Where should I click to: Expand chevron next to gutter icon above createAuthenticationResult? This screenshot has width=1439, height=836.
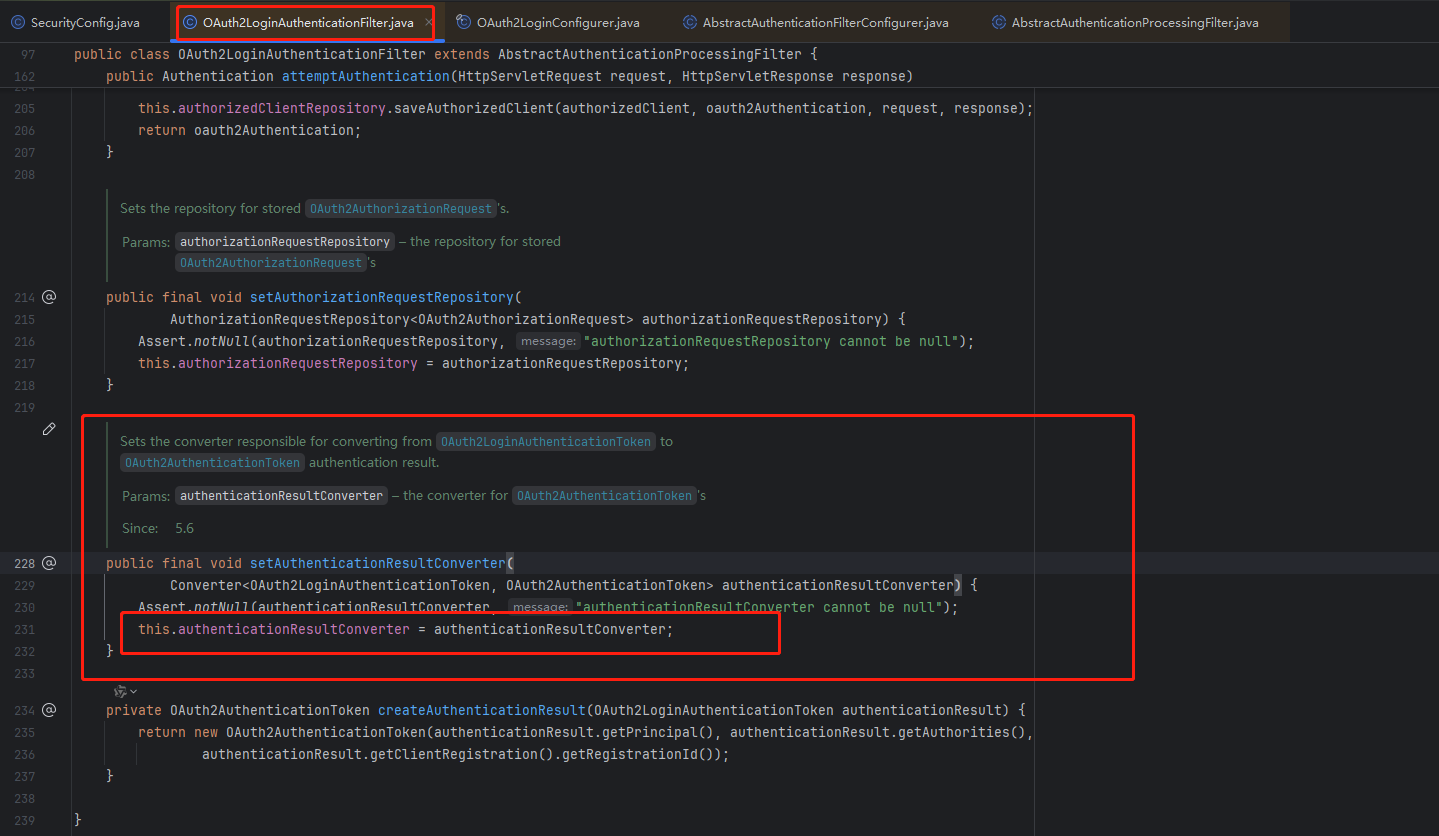(131, 690)
